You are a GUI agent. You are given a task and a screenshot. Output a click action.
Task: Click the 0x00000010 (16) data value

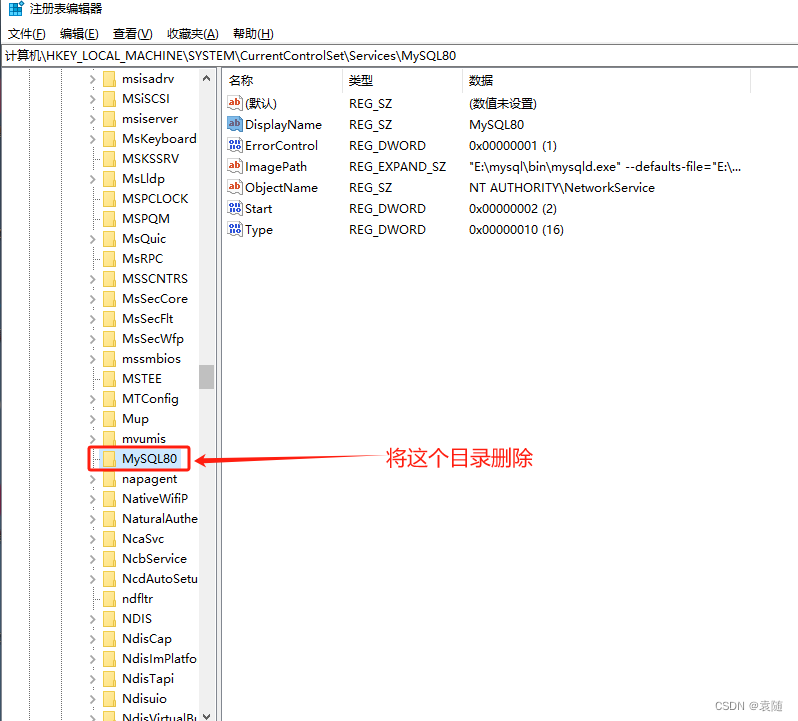(516, 229)
